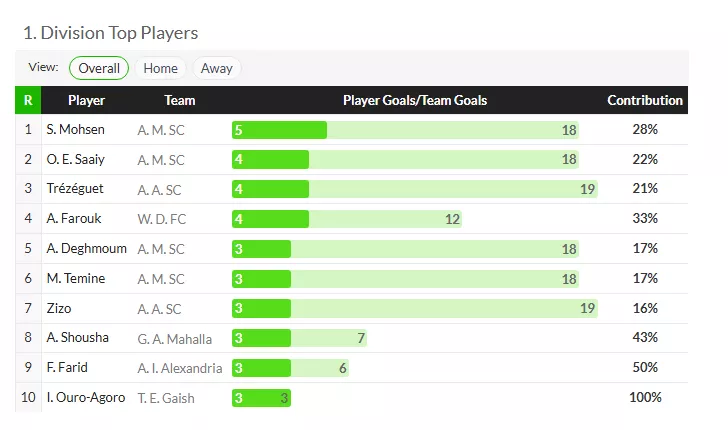Click the Player Goals/Team Goals header
Image resolution: width=728 pixels, height=430 pixels.
pyautogui.click(x=415, y=100)
